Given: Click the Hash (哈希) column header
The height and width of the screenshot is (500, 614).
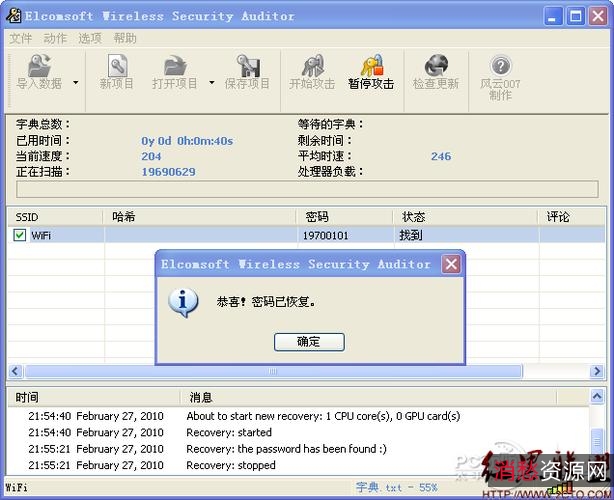Looking at the screenshot, I should pos(199,217).
